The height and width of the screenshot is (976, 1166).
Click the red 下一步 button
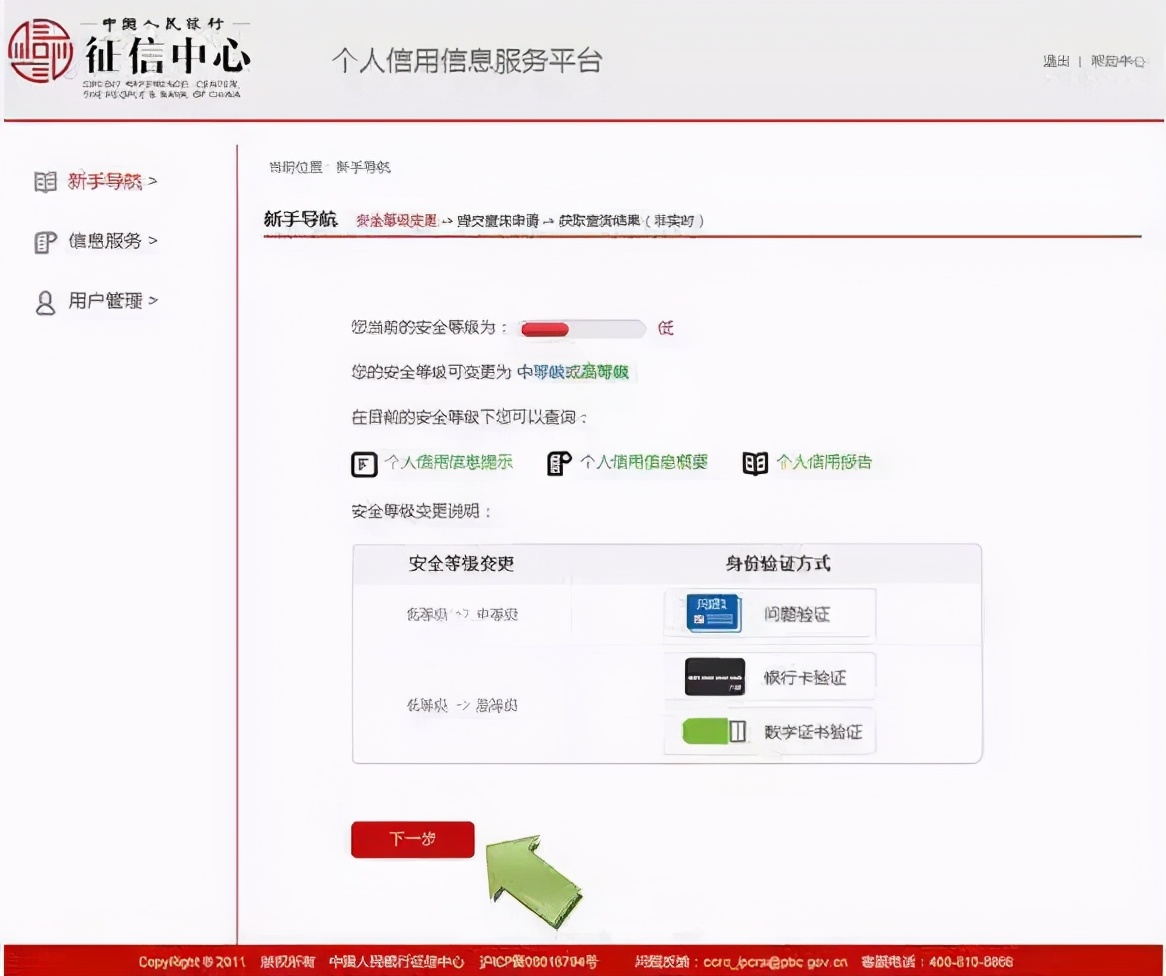412,840
